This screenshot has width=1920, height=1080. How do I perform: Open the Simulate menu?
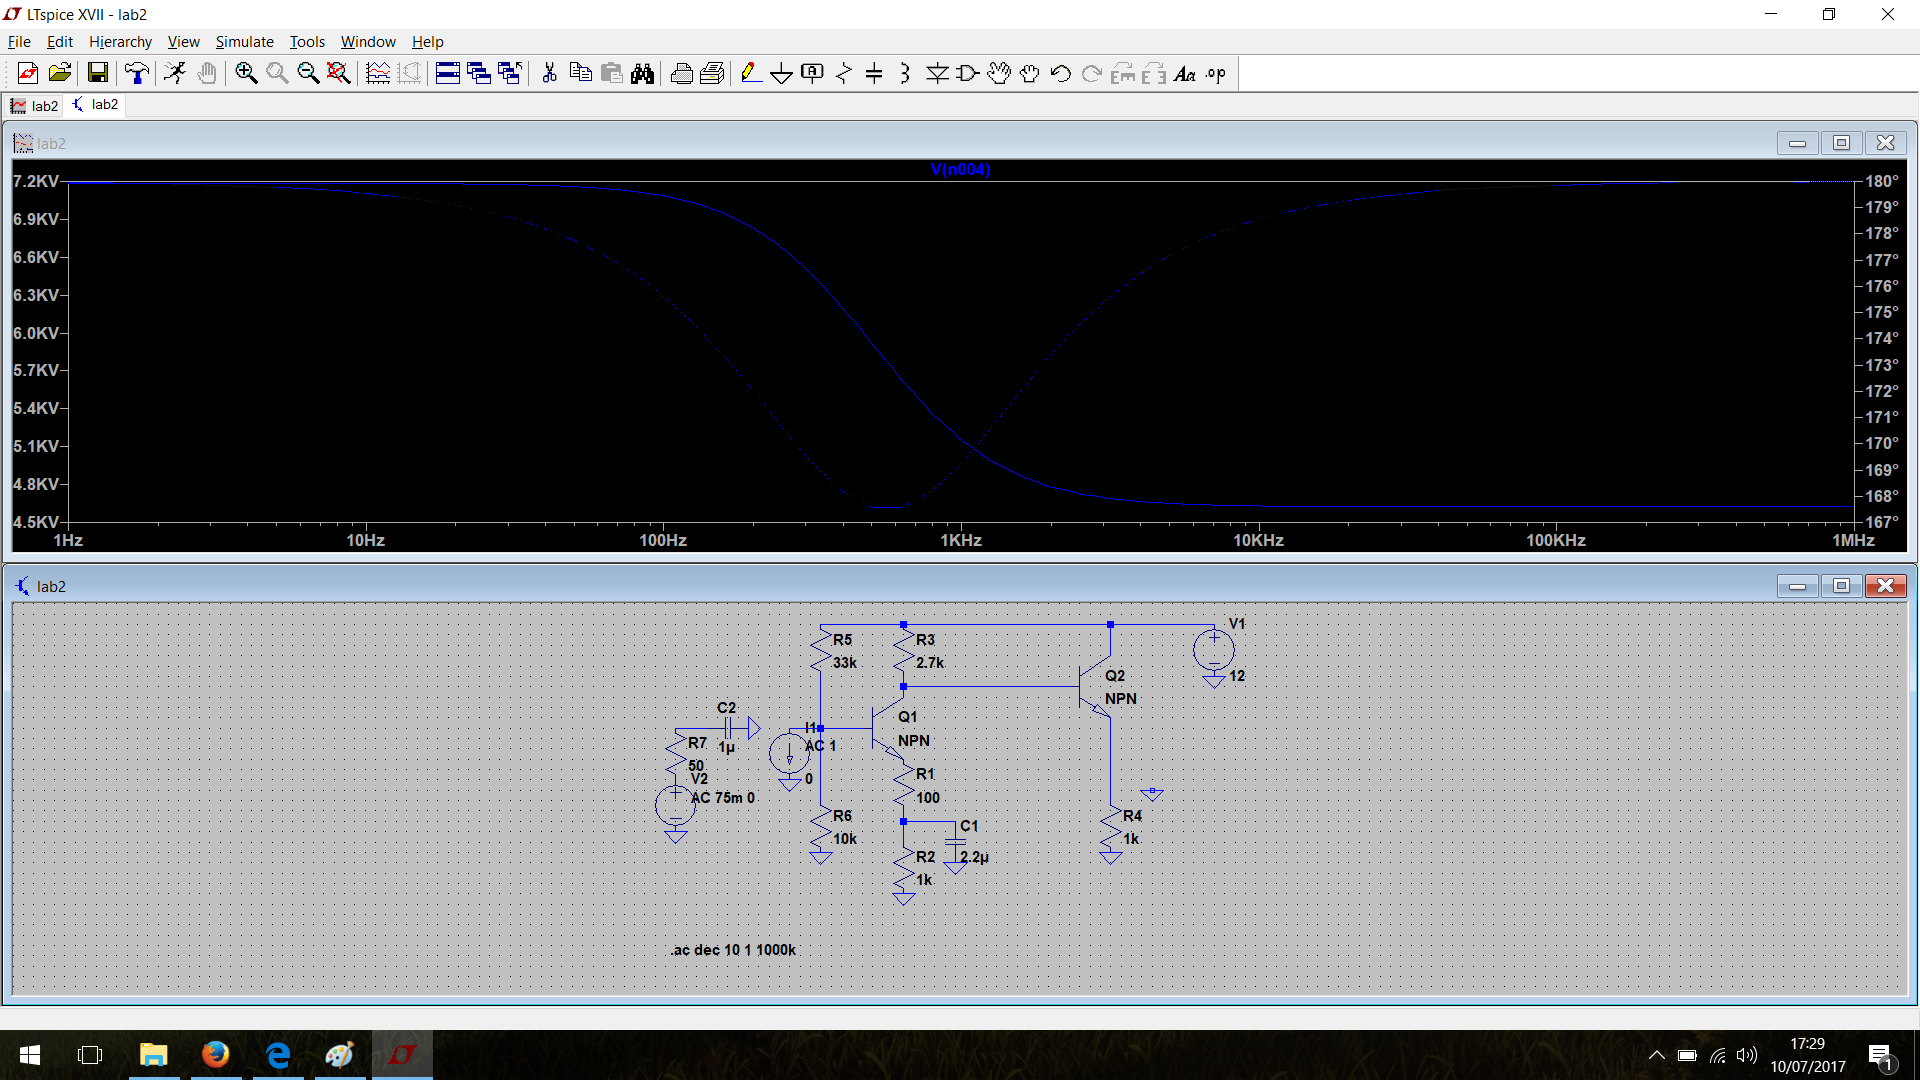click(244, 41)
